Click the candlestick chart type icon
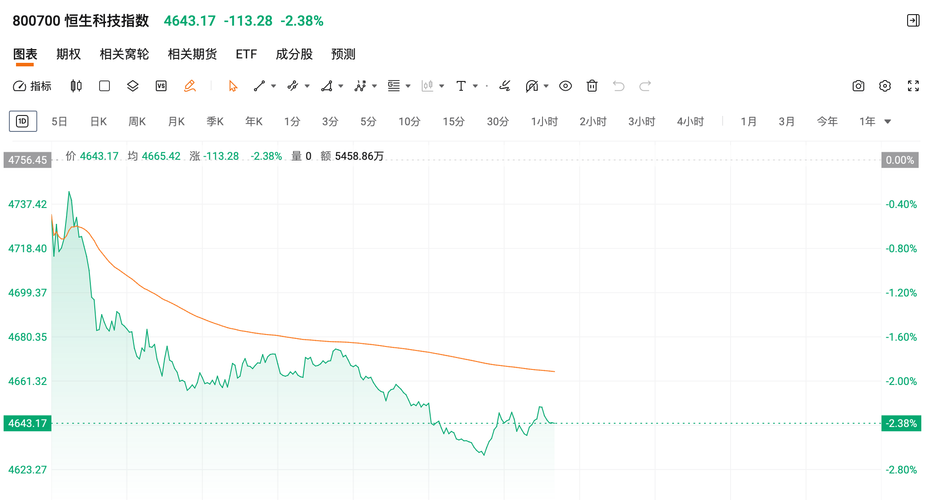This screenshot has width=932, height=500. 75,86
